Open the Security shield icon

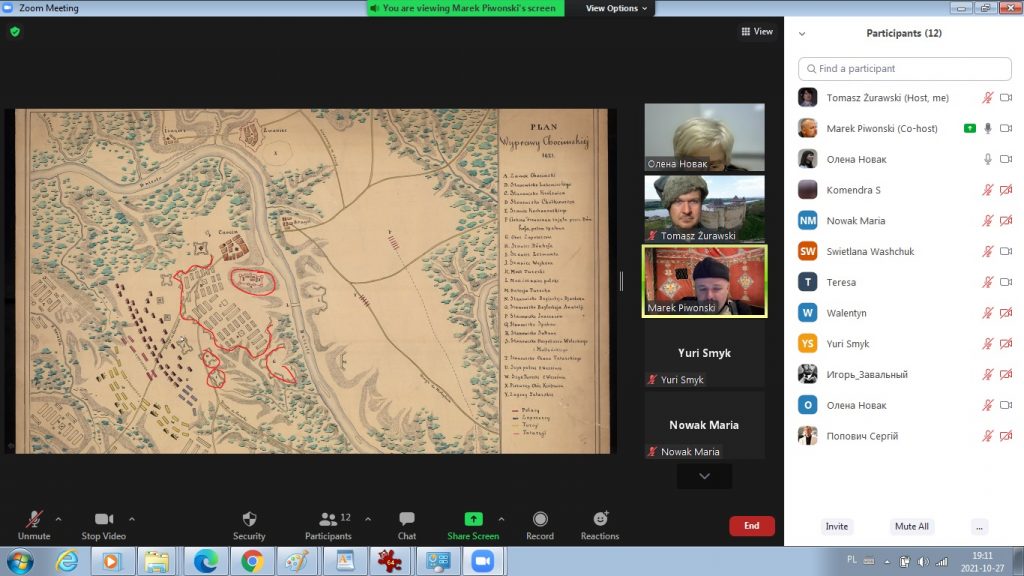[249, 520]
